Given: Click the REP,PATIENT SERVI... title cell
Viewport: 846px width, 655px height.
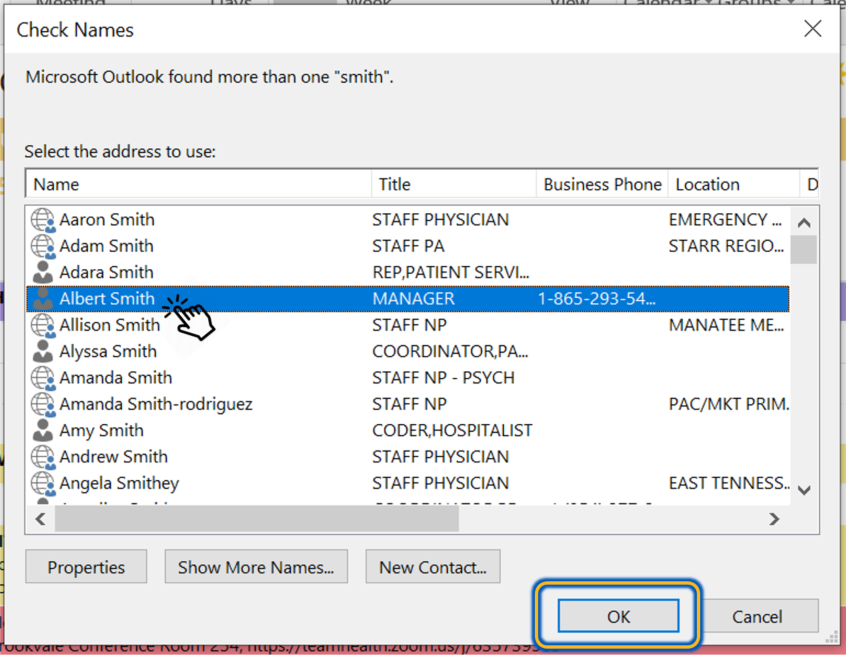Looking at the screenshot, I should (x=451, y=272).
